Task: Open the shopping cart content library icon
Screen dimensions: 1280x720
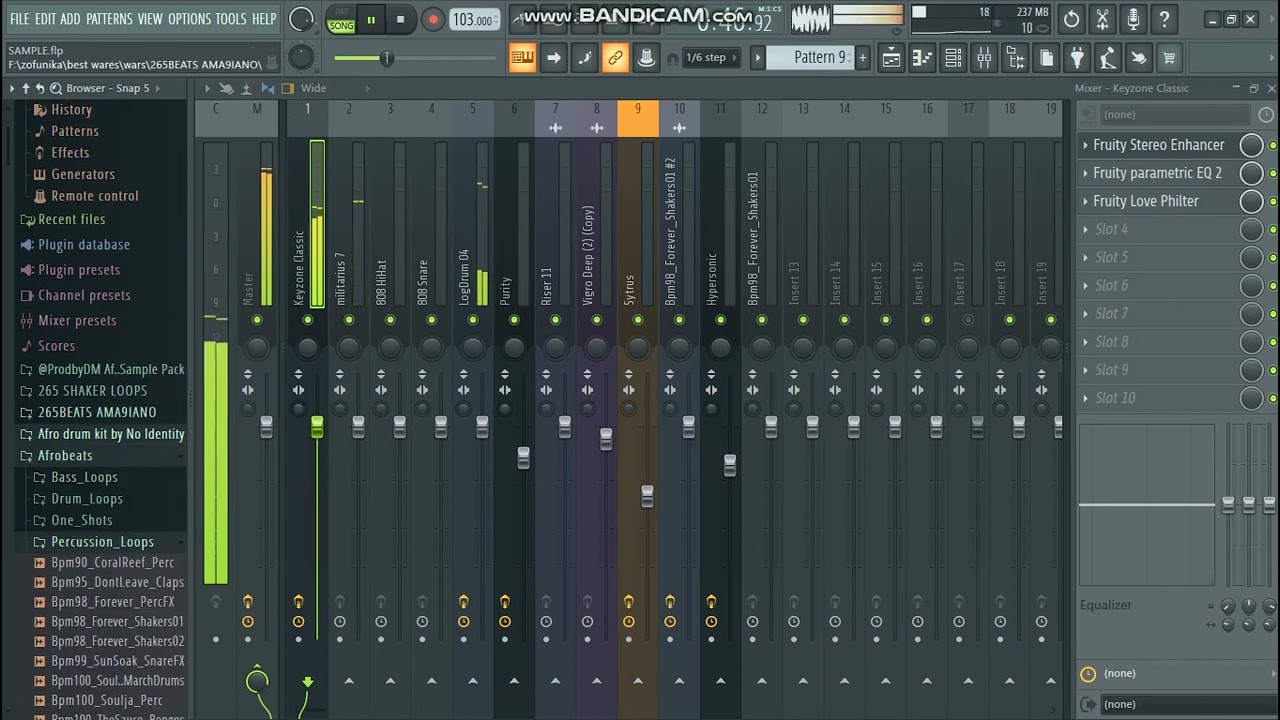Action: pos(1169,58)
